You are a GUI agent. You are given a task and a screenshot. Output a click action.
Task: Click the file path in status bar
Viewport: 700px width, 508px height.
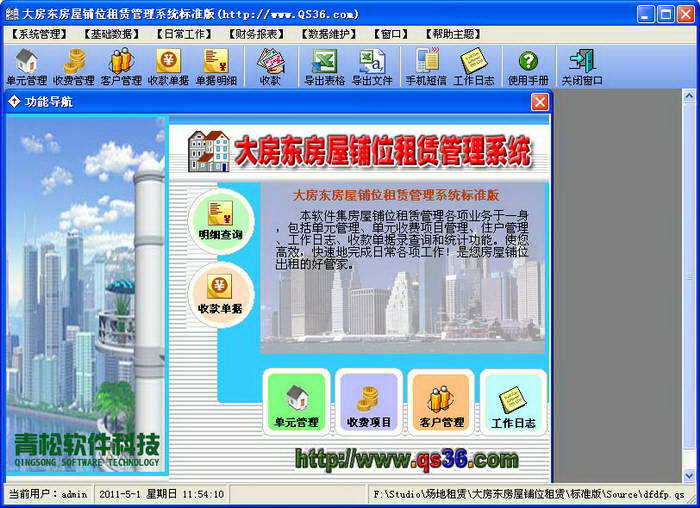[529, 494]
